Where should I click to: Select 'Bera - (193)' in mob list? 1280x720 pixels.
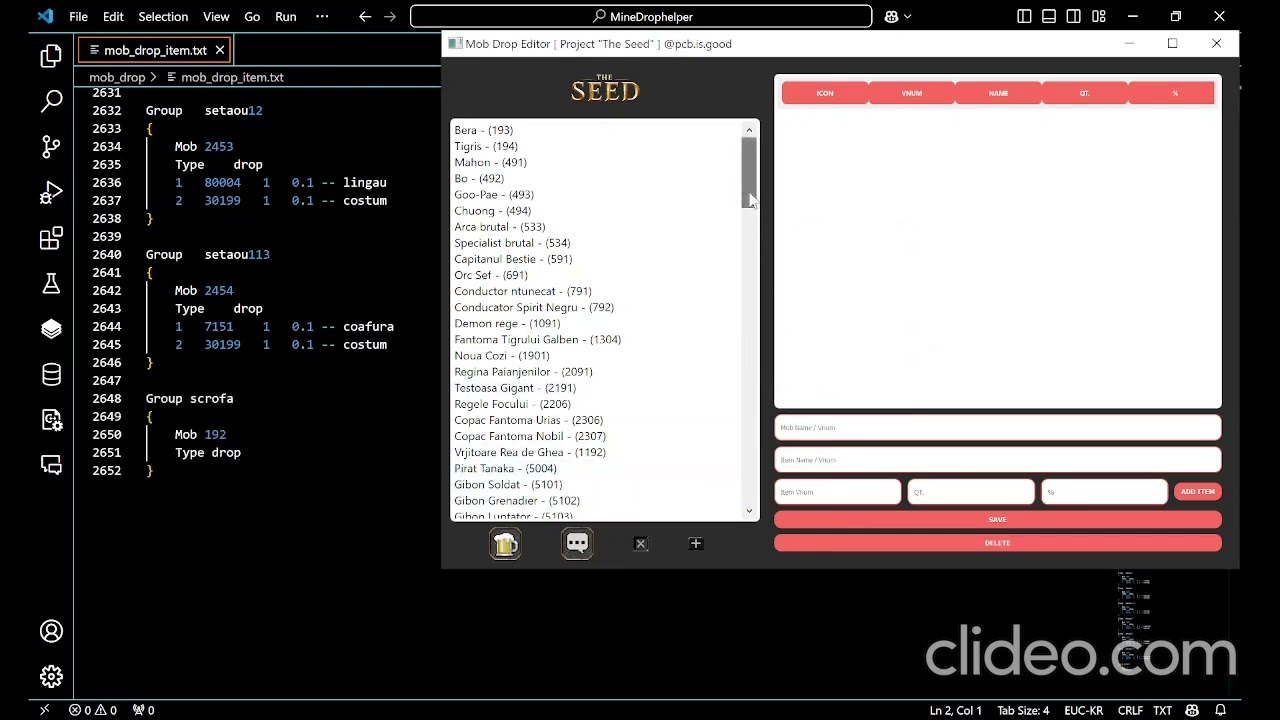coord(484,130)
